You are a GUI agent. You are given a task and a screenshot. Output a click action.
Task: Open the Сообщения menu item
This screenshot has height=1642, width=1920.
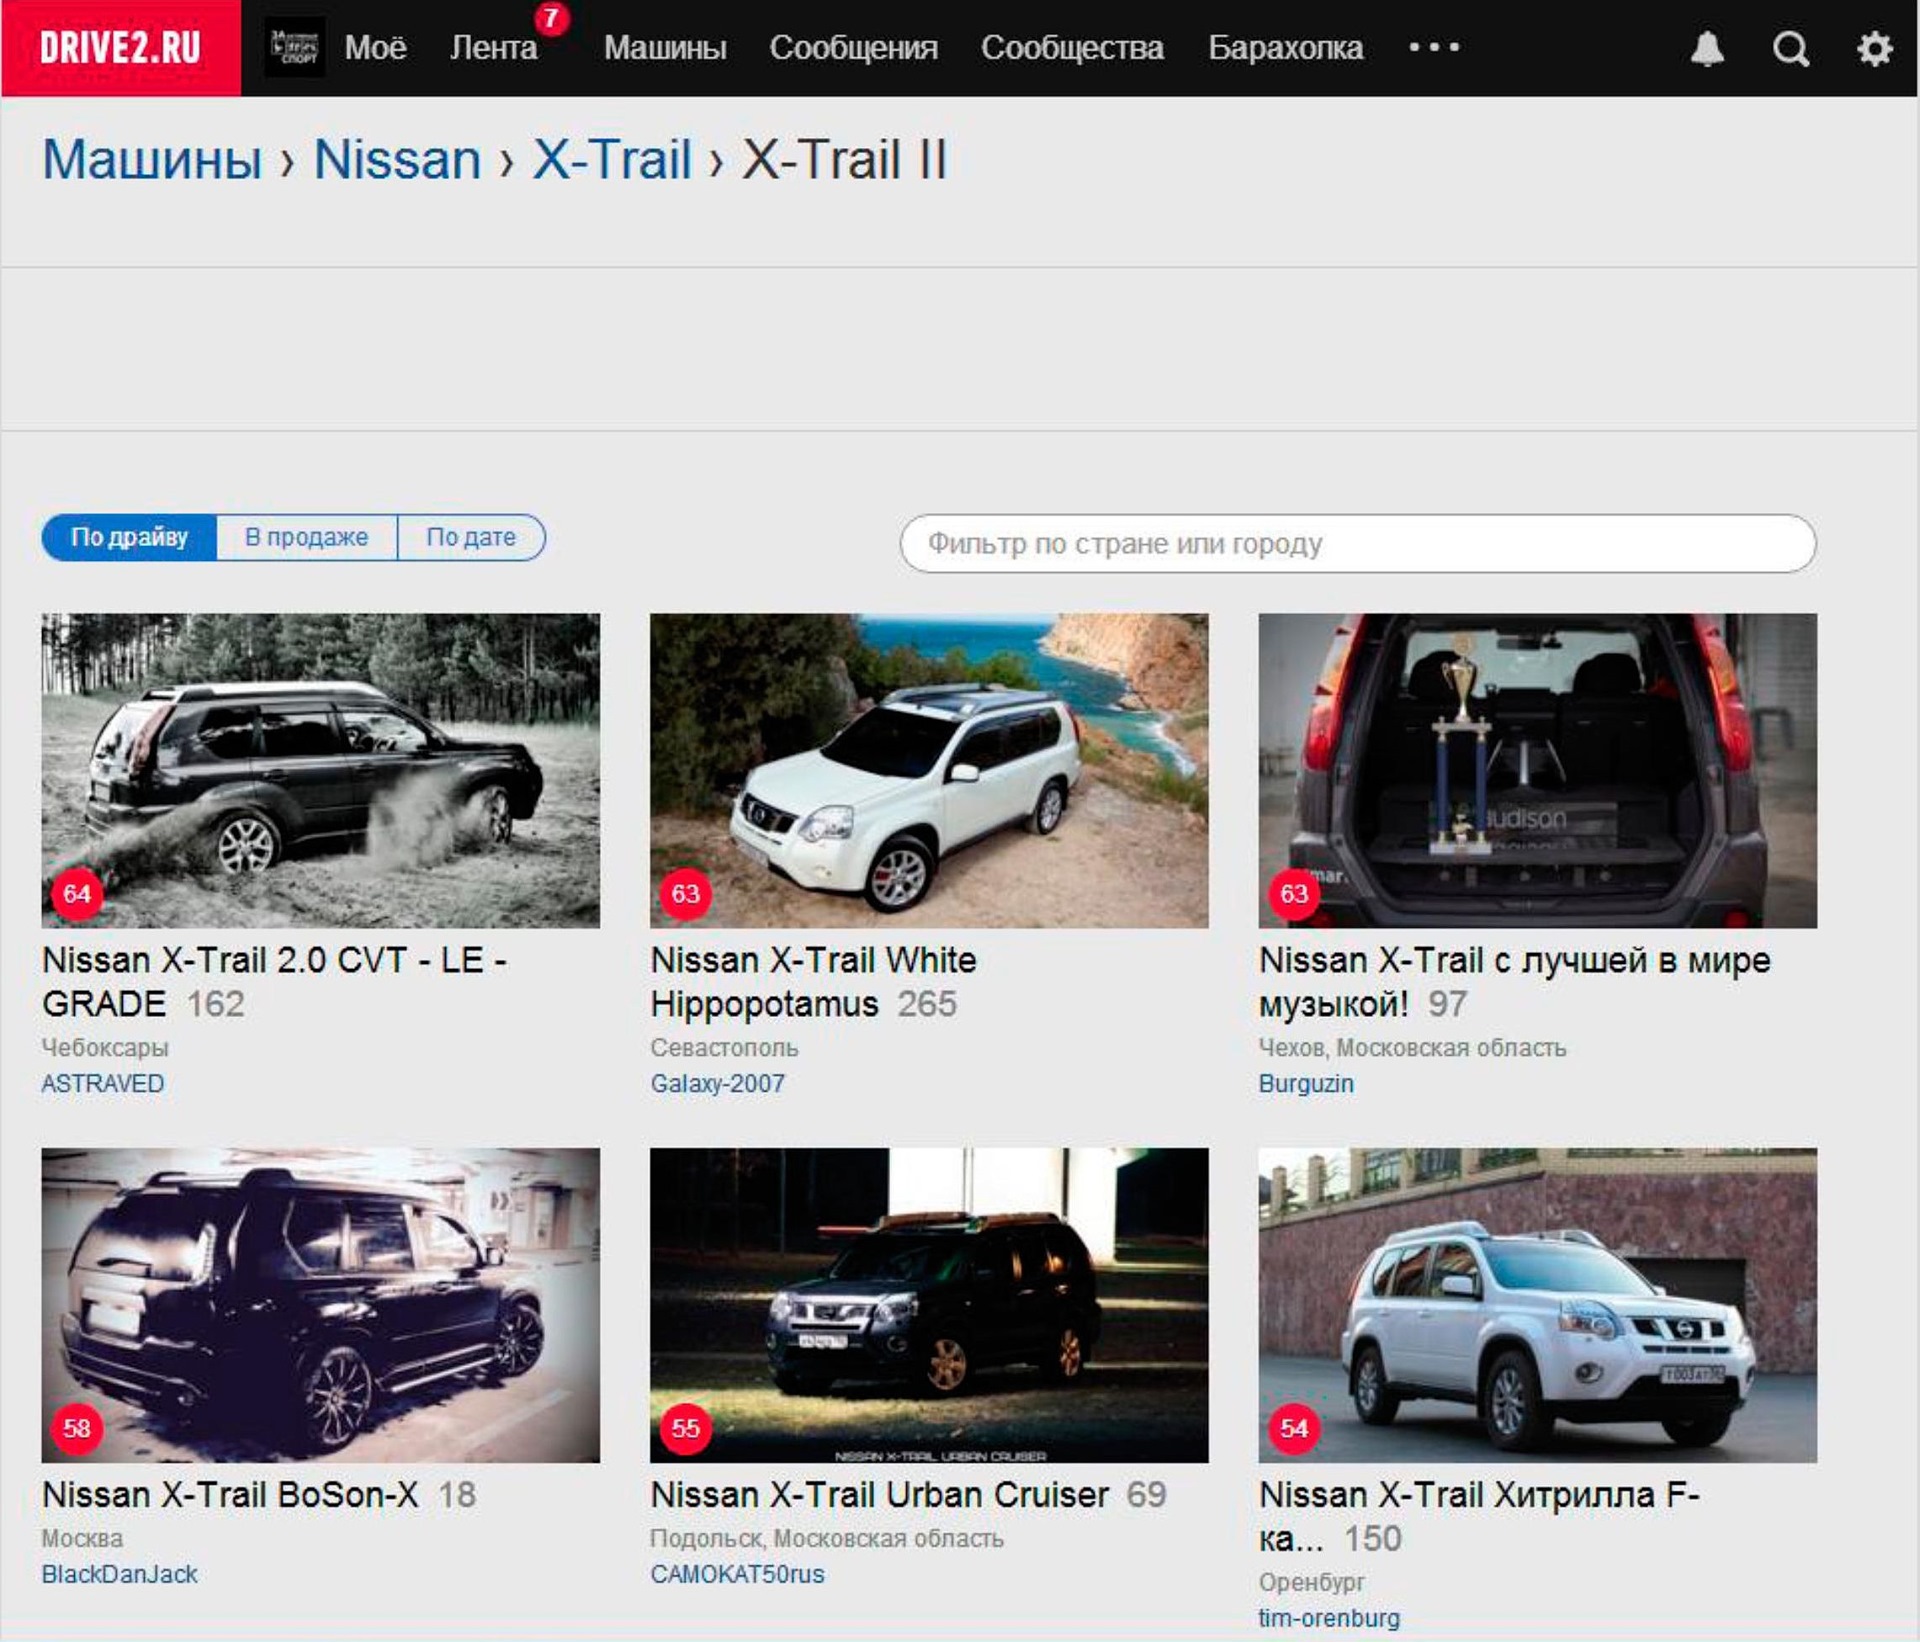(x=853, y=48)
